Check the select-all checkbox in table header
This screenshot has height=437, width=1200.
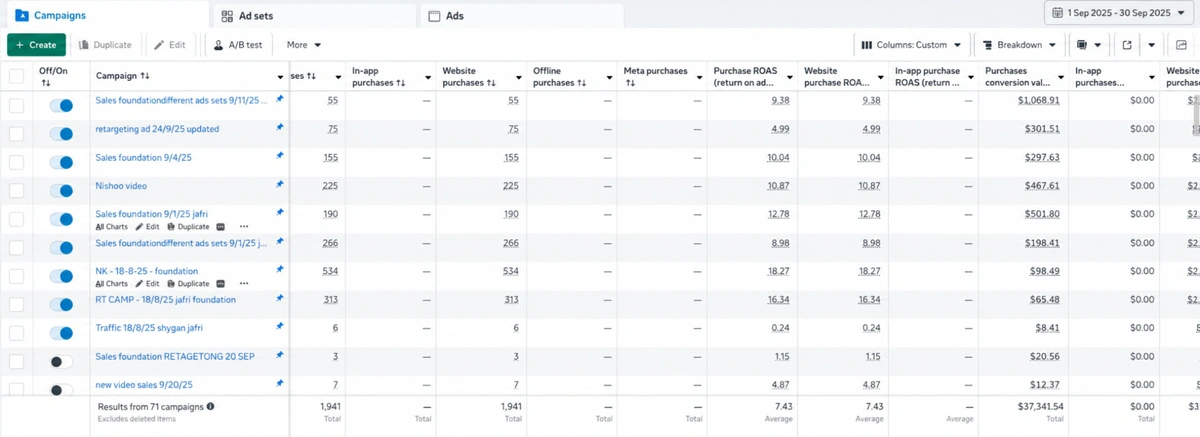pyautogui.click(x=16, y=76)
